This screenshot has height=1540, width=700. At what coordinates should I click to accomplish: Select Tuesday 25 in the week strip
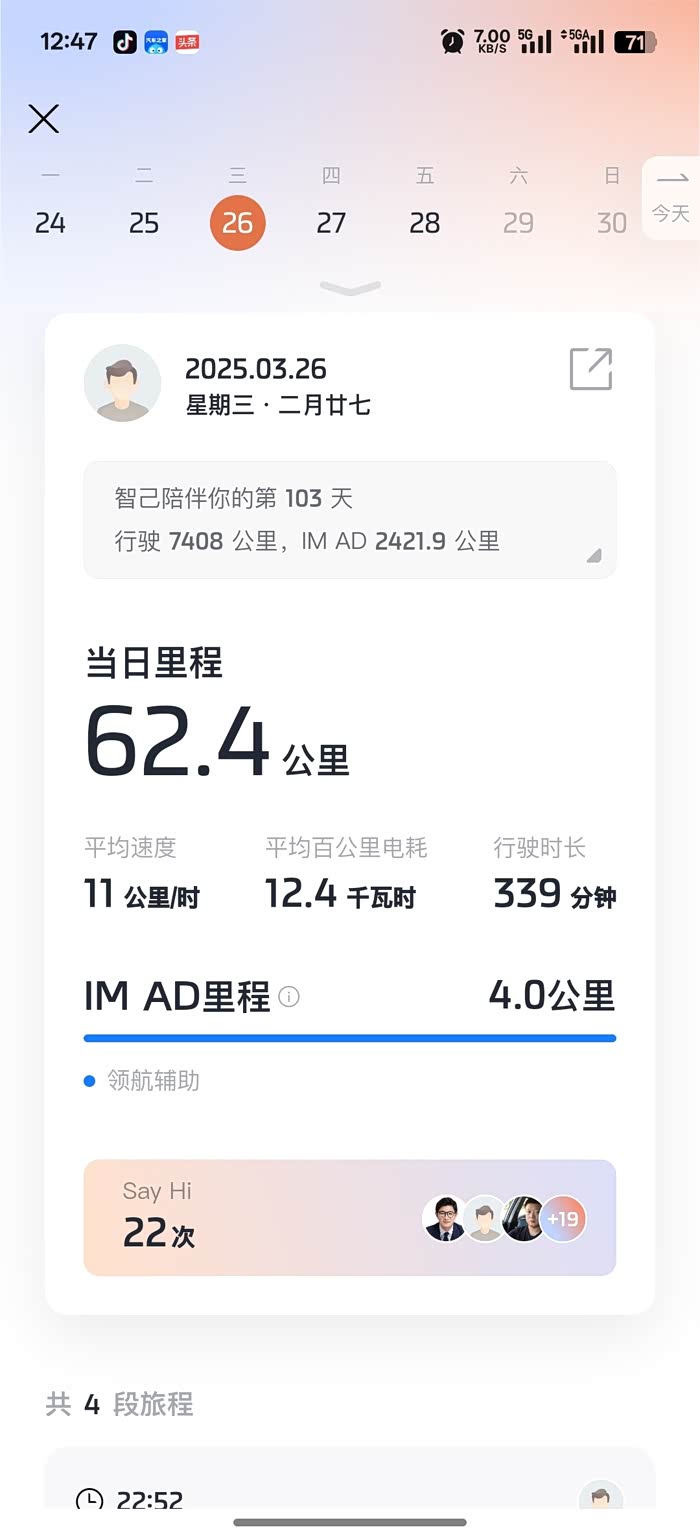pyautogui.click(x=144, y=222)
